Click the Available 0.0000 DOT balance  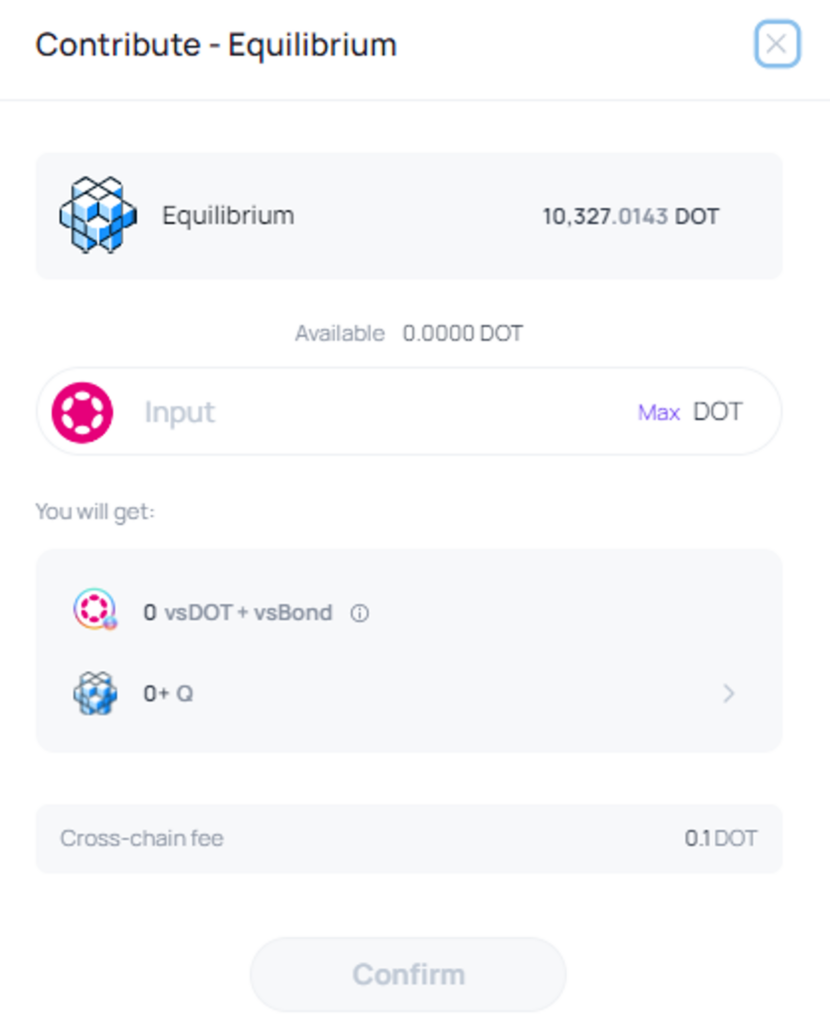409,334
